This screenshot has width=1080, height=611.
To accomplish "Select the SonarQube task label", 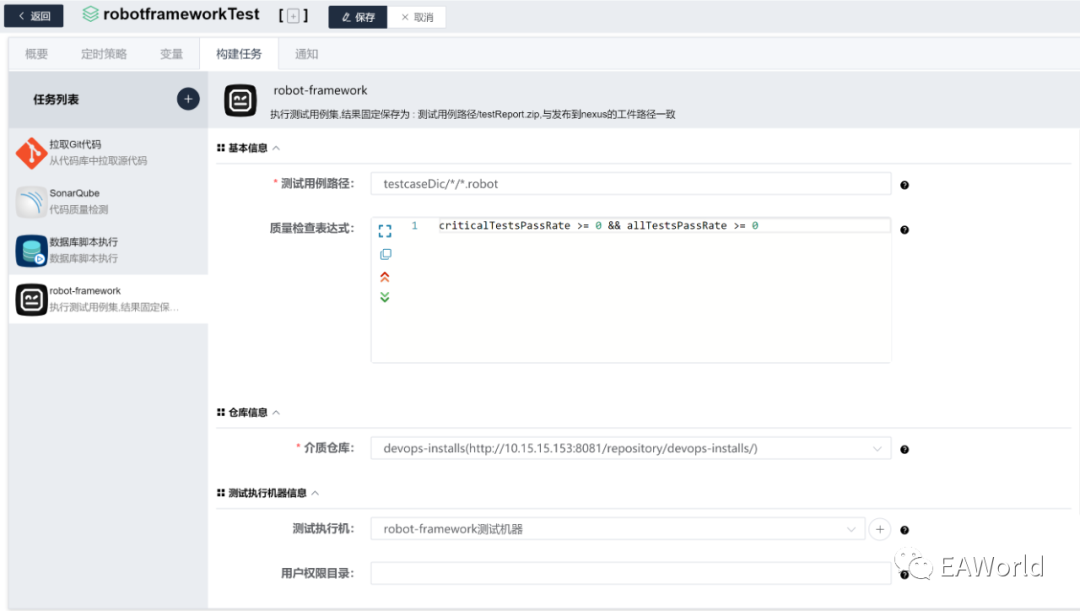I will coord(74,194).
